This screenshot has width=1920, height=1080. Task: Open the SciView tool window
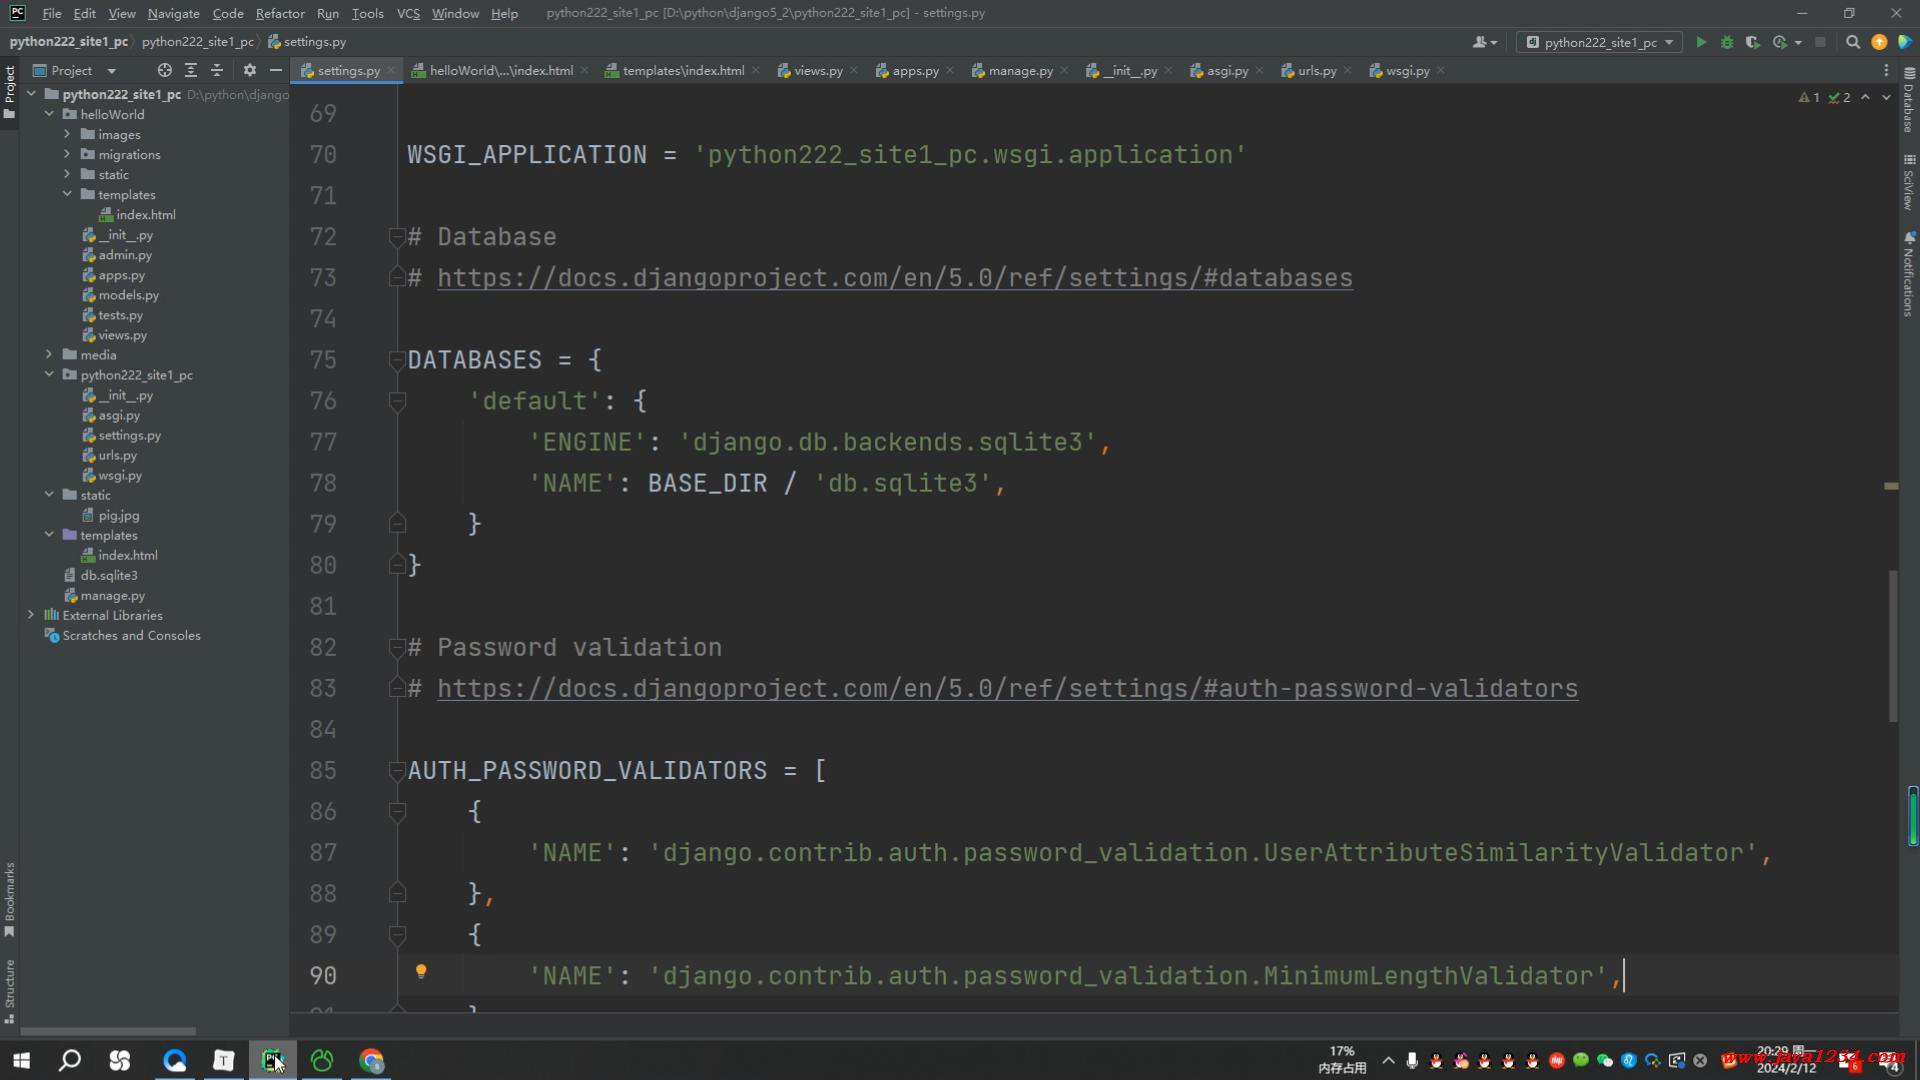tap(1909, 182)
